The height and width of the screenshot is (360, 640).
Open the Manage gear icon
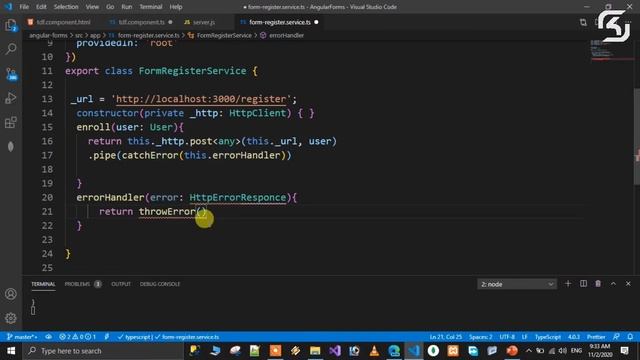[x=11, y=318]
